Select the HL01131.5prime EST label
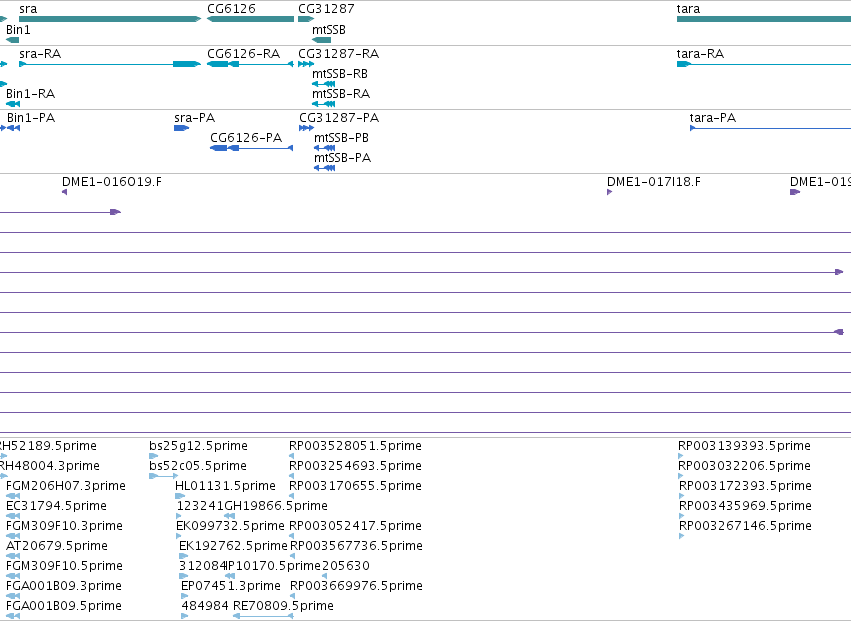This screenshot has width=851, height=621. [225, 486]
